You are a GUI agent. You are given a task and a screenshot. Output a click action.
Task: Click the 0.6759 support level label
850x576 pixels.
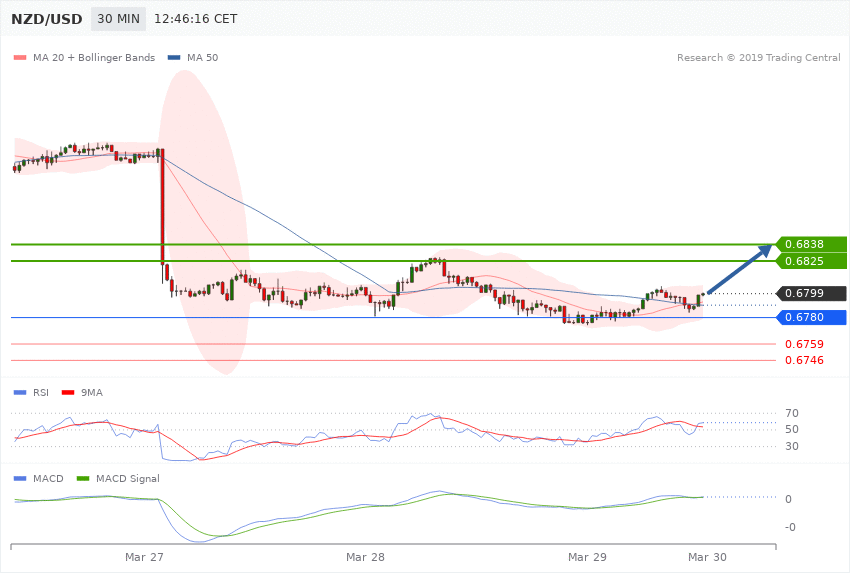point(804,344)
